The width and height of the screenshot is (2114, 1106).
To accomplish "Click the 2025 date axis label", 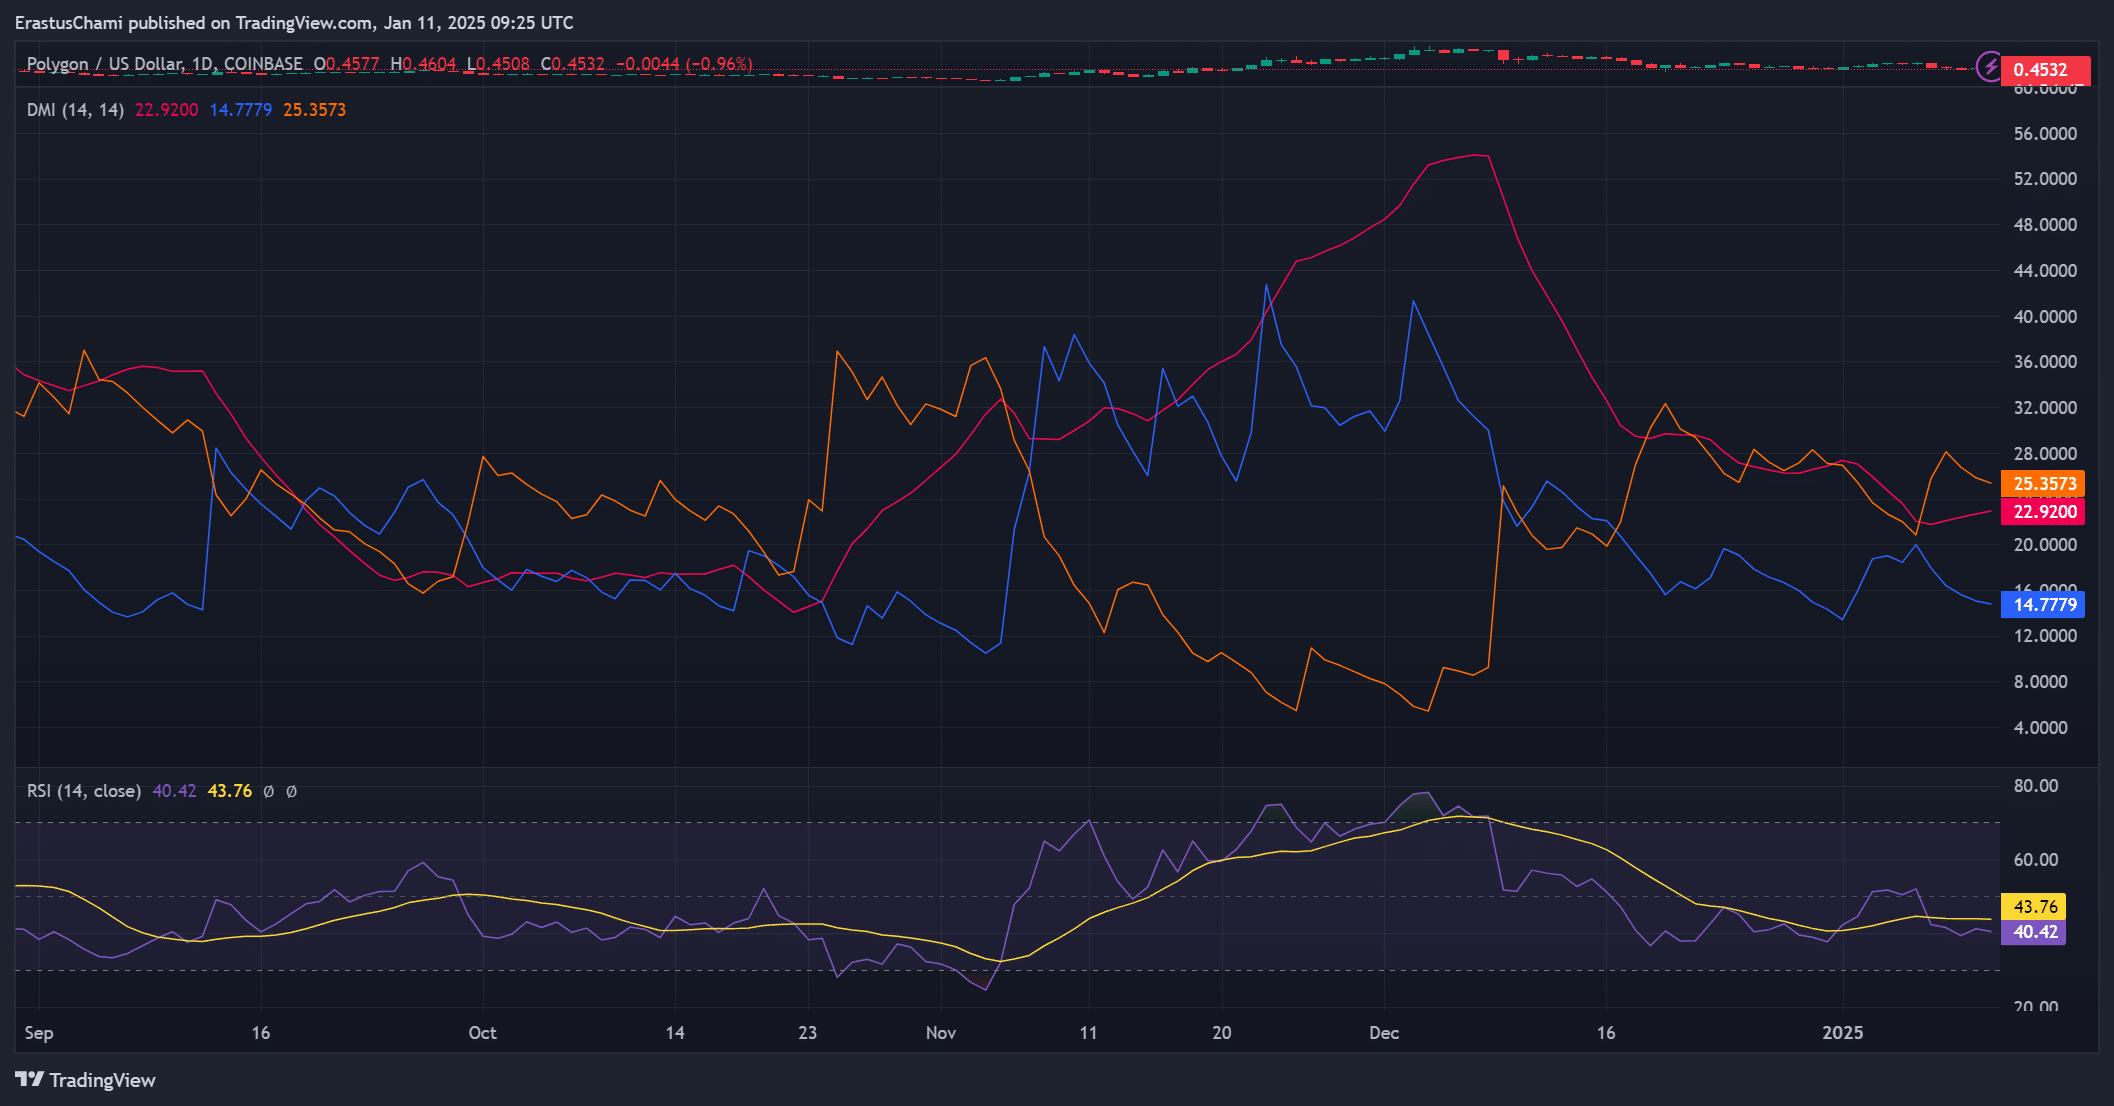I will click(x=1842, y=1032).
